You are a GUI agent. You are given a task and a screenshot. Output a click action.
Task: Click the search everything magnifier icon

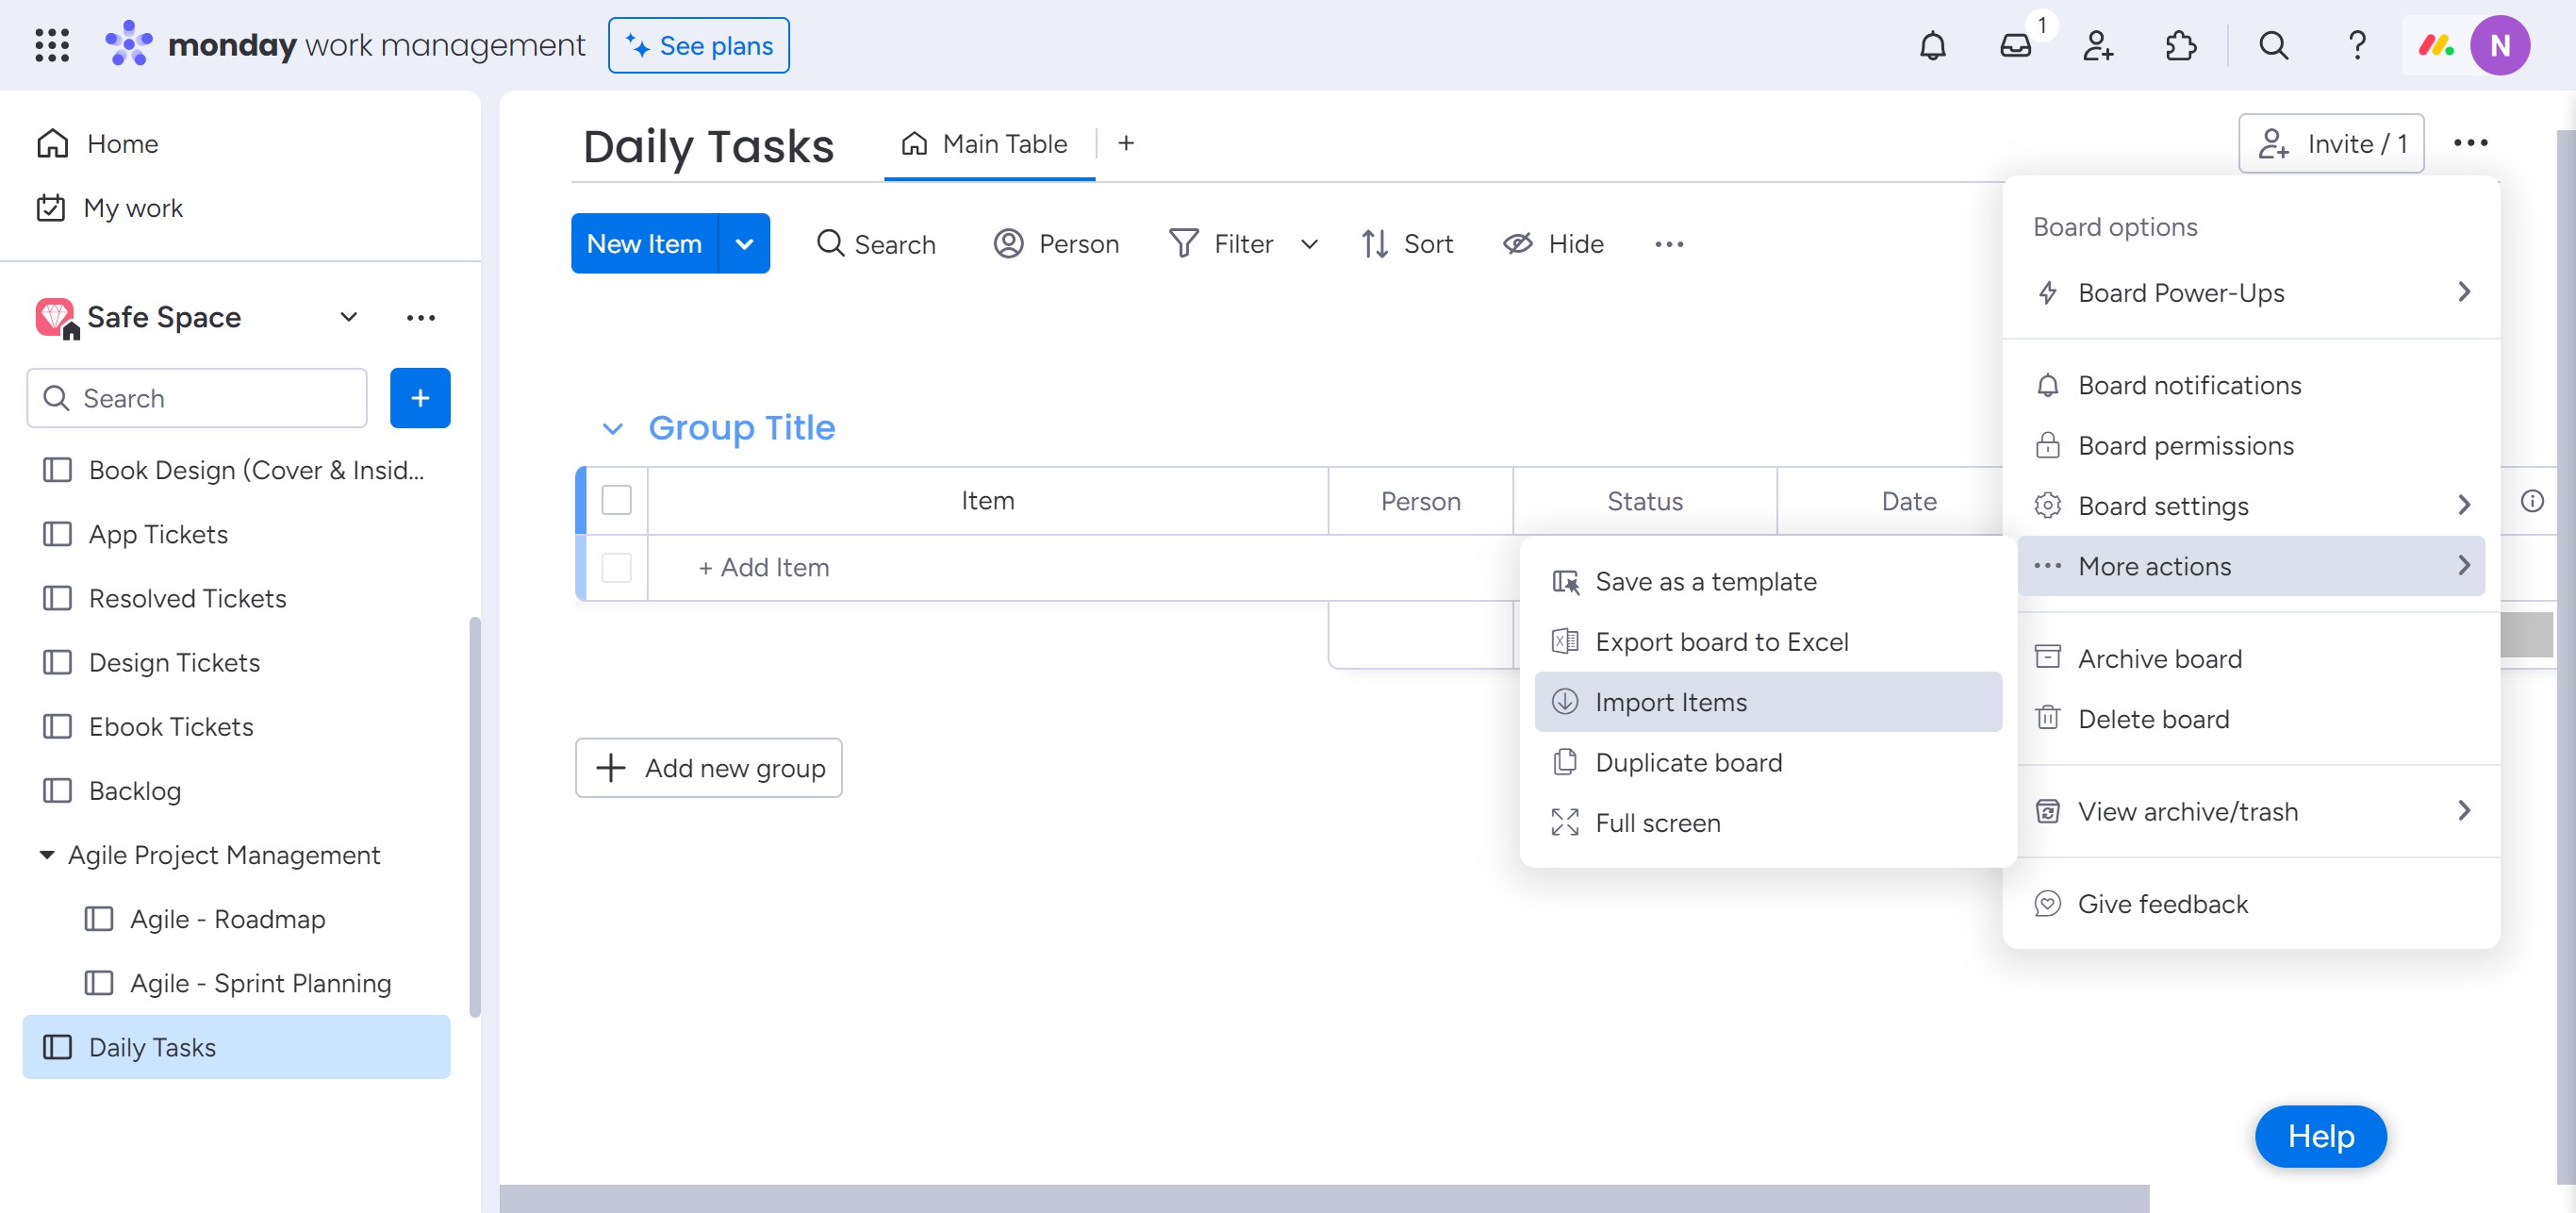2273,46
